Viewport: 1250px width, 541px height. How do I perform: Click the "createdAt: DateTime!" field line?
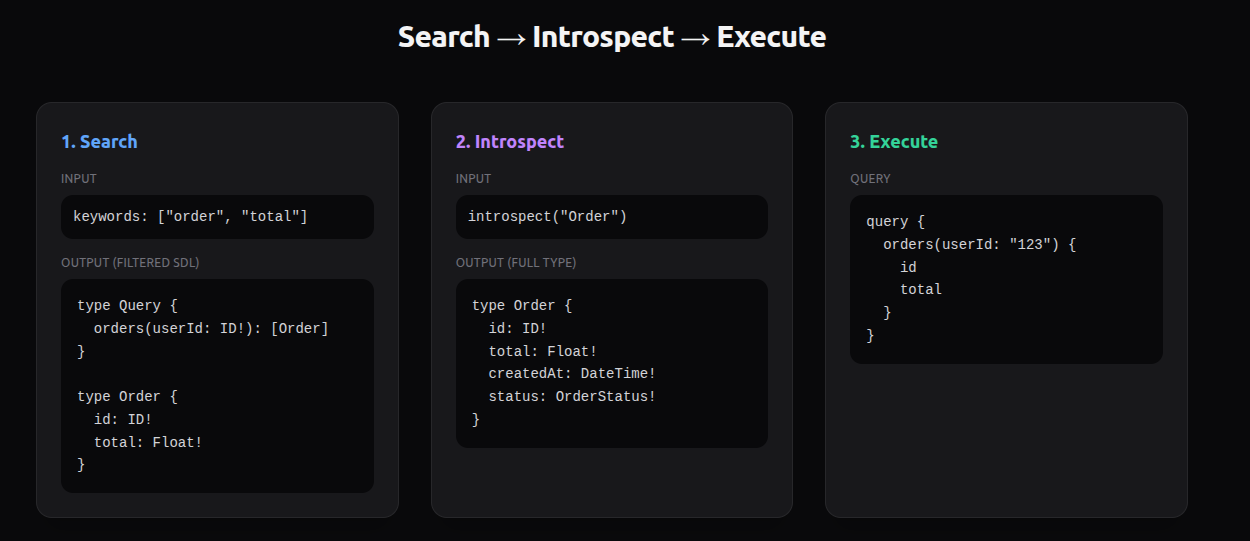click(572, 374)
